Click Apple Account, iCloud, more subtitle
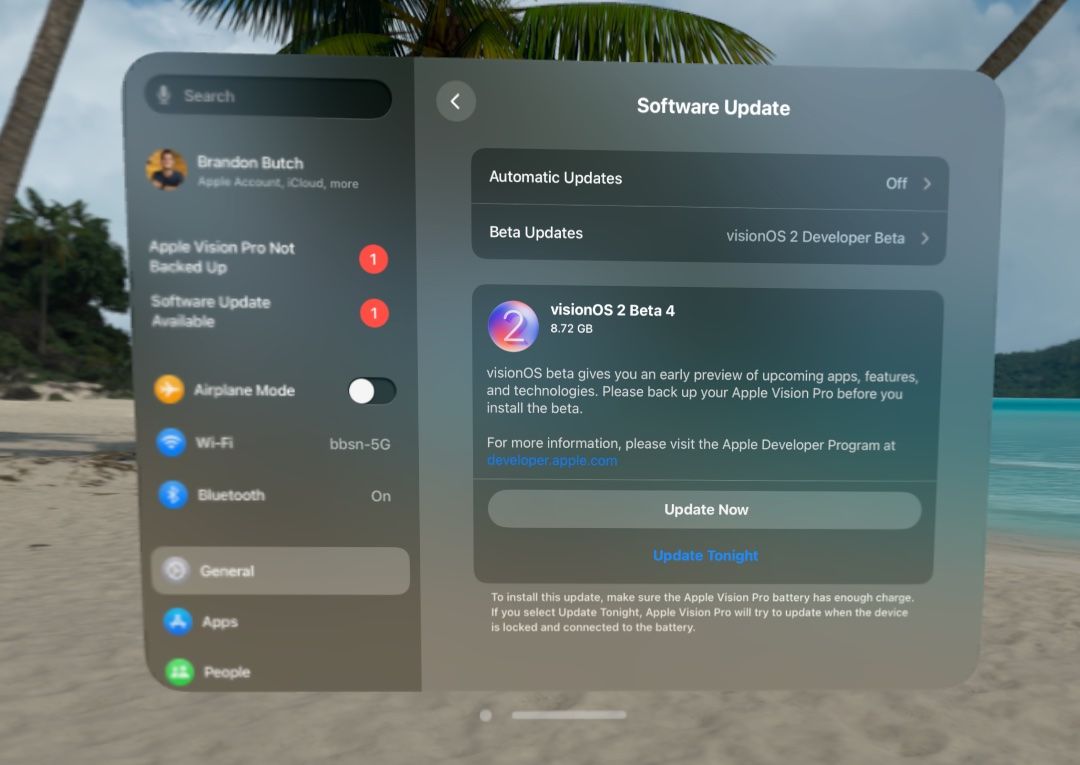Viewport: 1080px width, 765px height. coord(278,183)
